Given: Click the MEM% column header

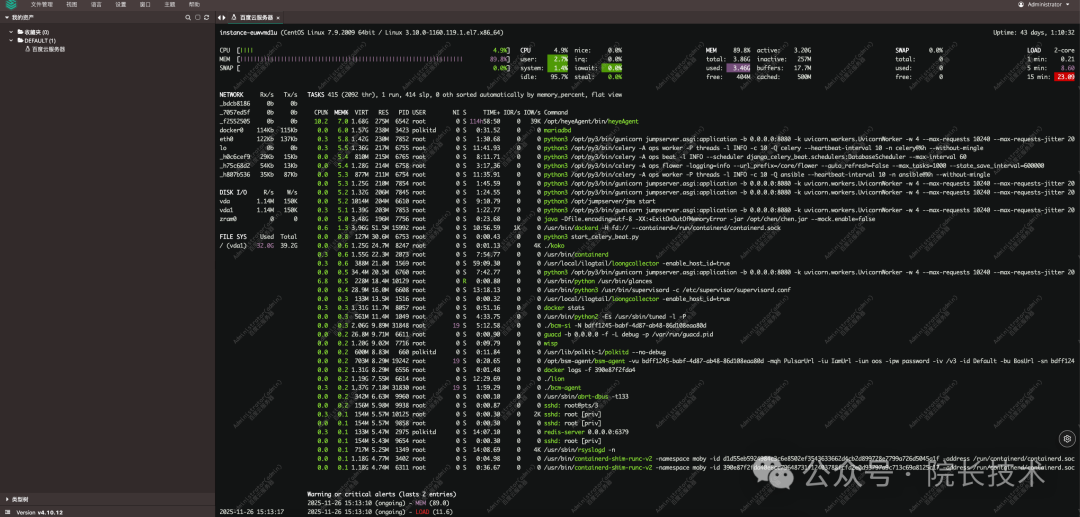Looking at the screenshot, I should coord(341,112).
